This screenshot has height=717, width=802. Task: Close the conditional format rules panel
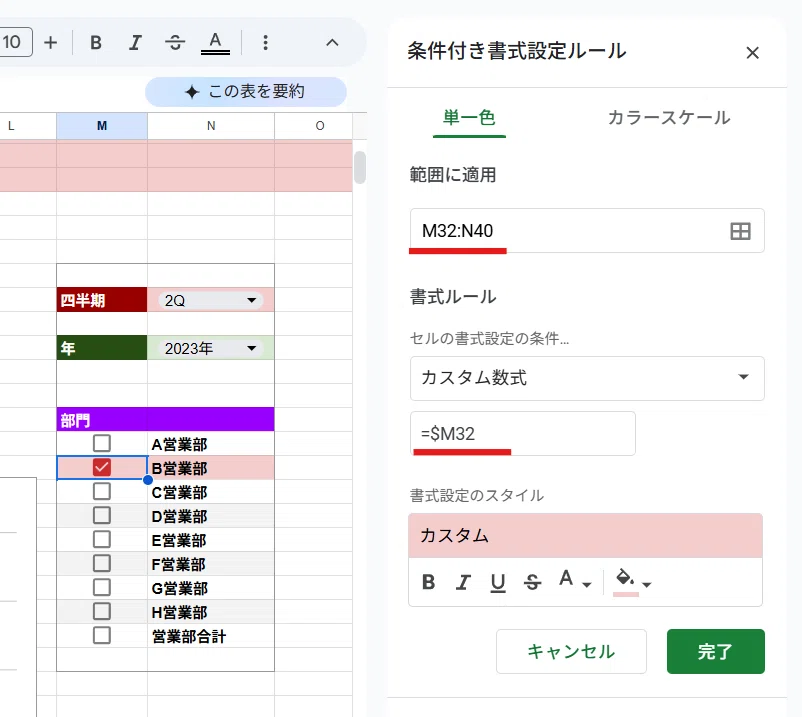[752, 53]
